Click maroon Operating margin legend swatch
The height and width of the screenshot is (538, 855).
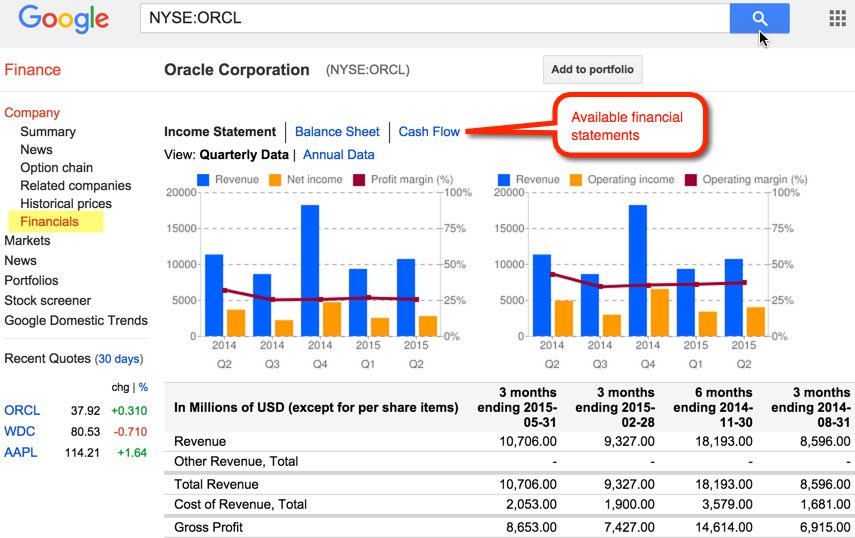point(691,180)
